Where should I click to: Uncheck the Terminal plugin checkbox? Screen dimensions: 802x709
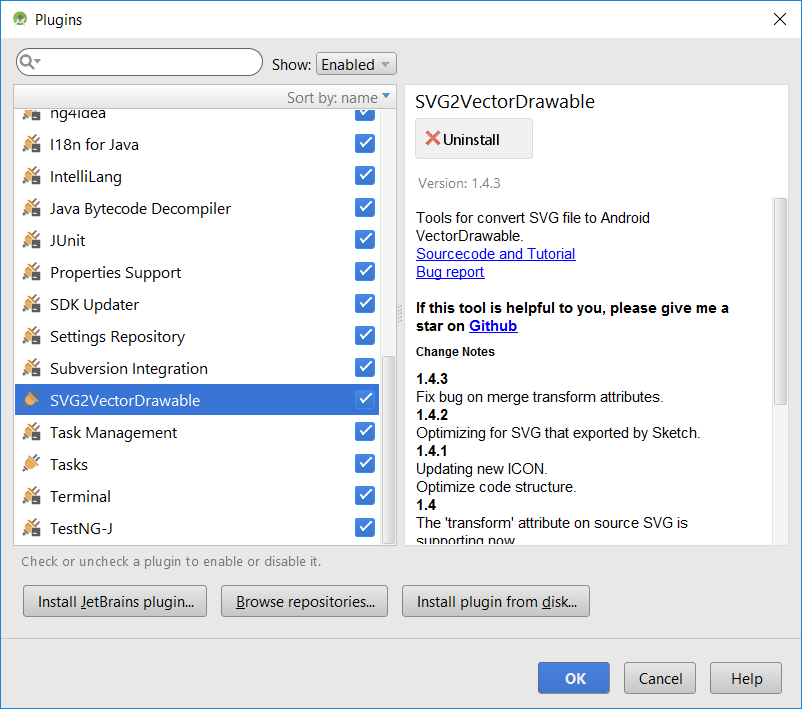pos(364,495)
